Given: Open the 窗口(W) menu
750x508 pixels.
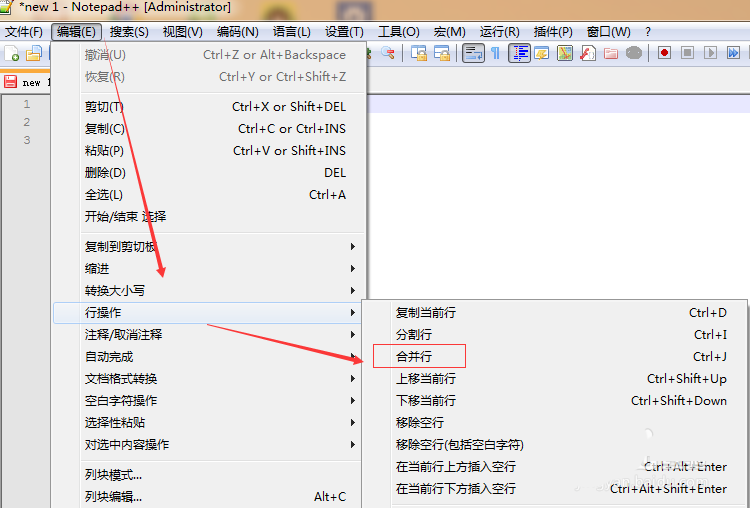Looking at the screenshot, I should click(x=608, y=32).
